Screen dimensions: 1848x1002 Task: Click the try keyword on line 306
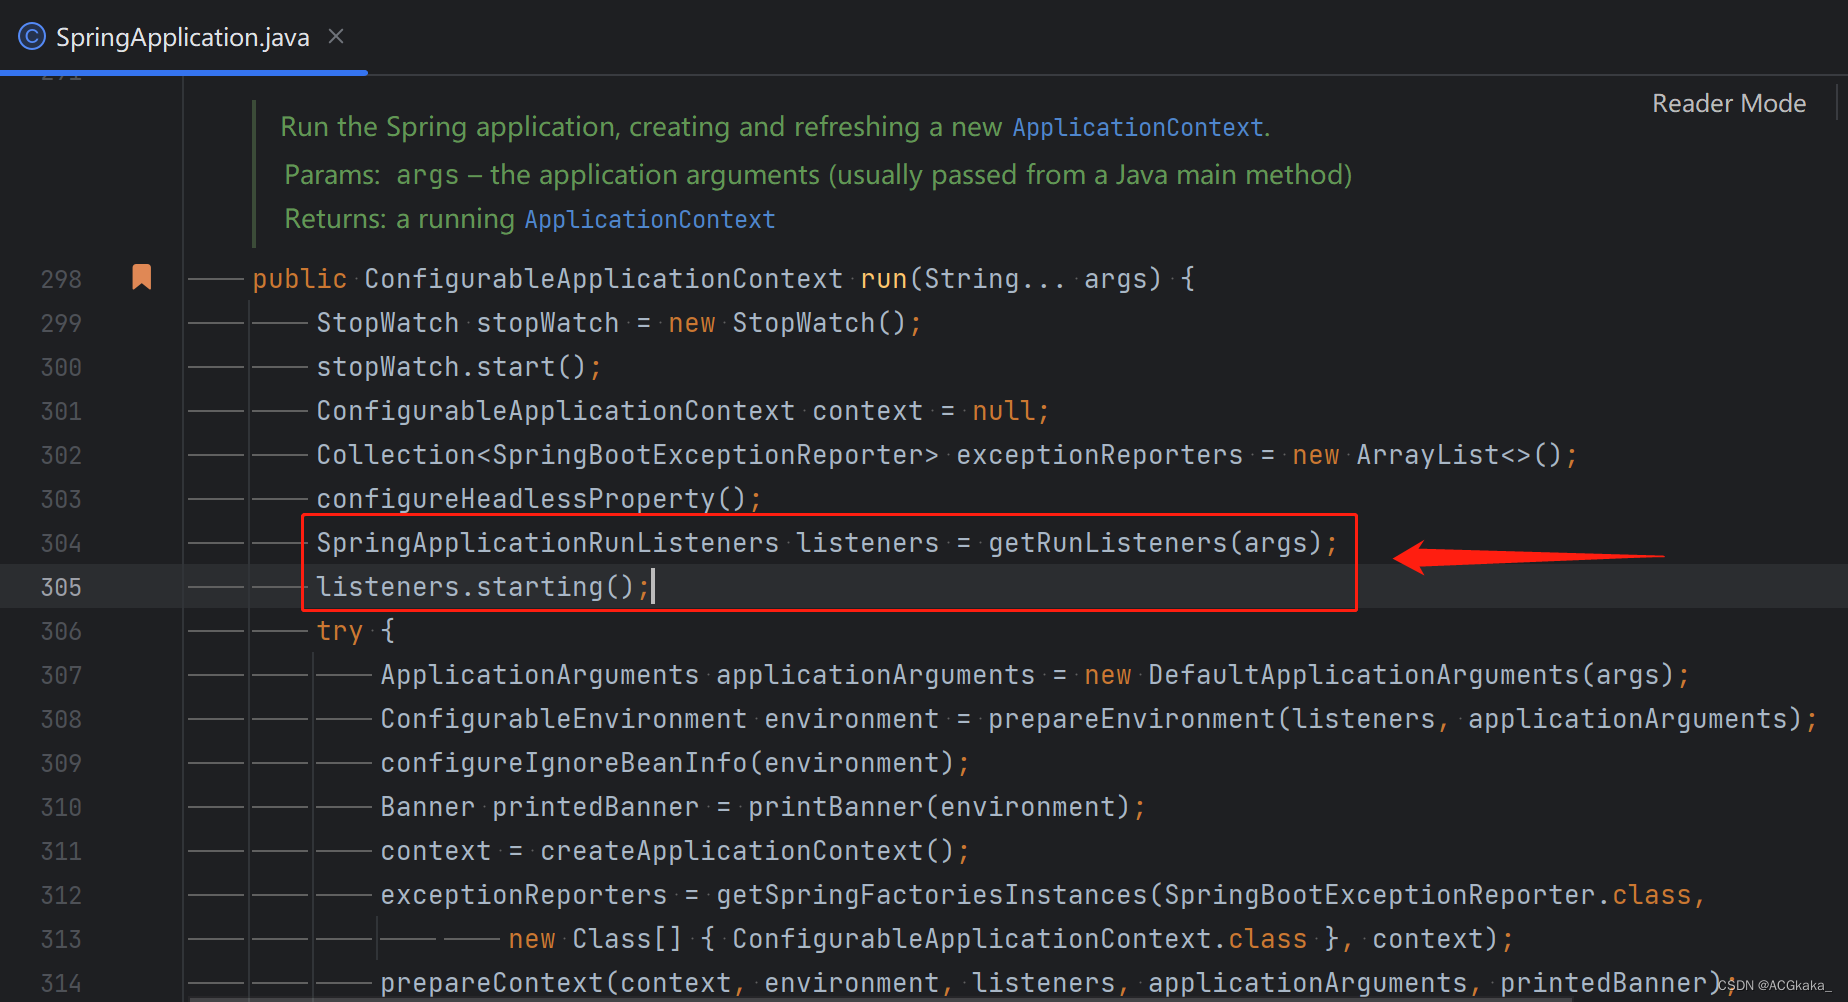click(x=340, y=631)
